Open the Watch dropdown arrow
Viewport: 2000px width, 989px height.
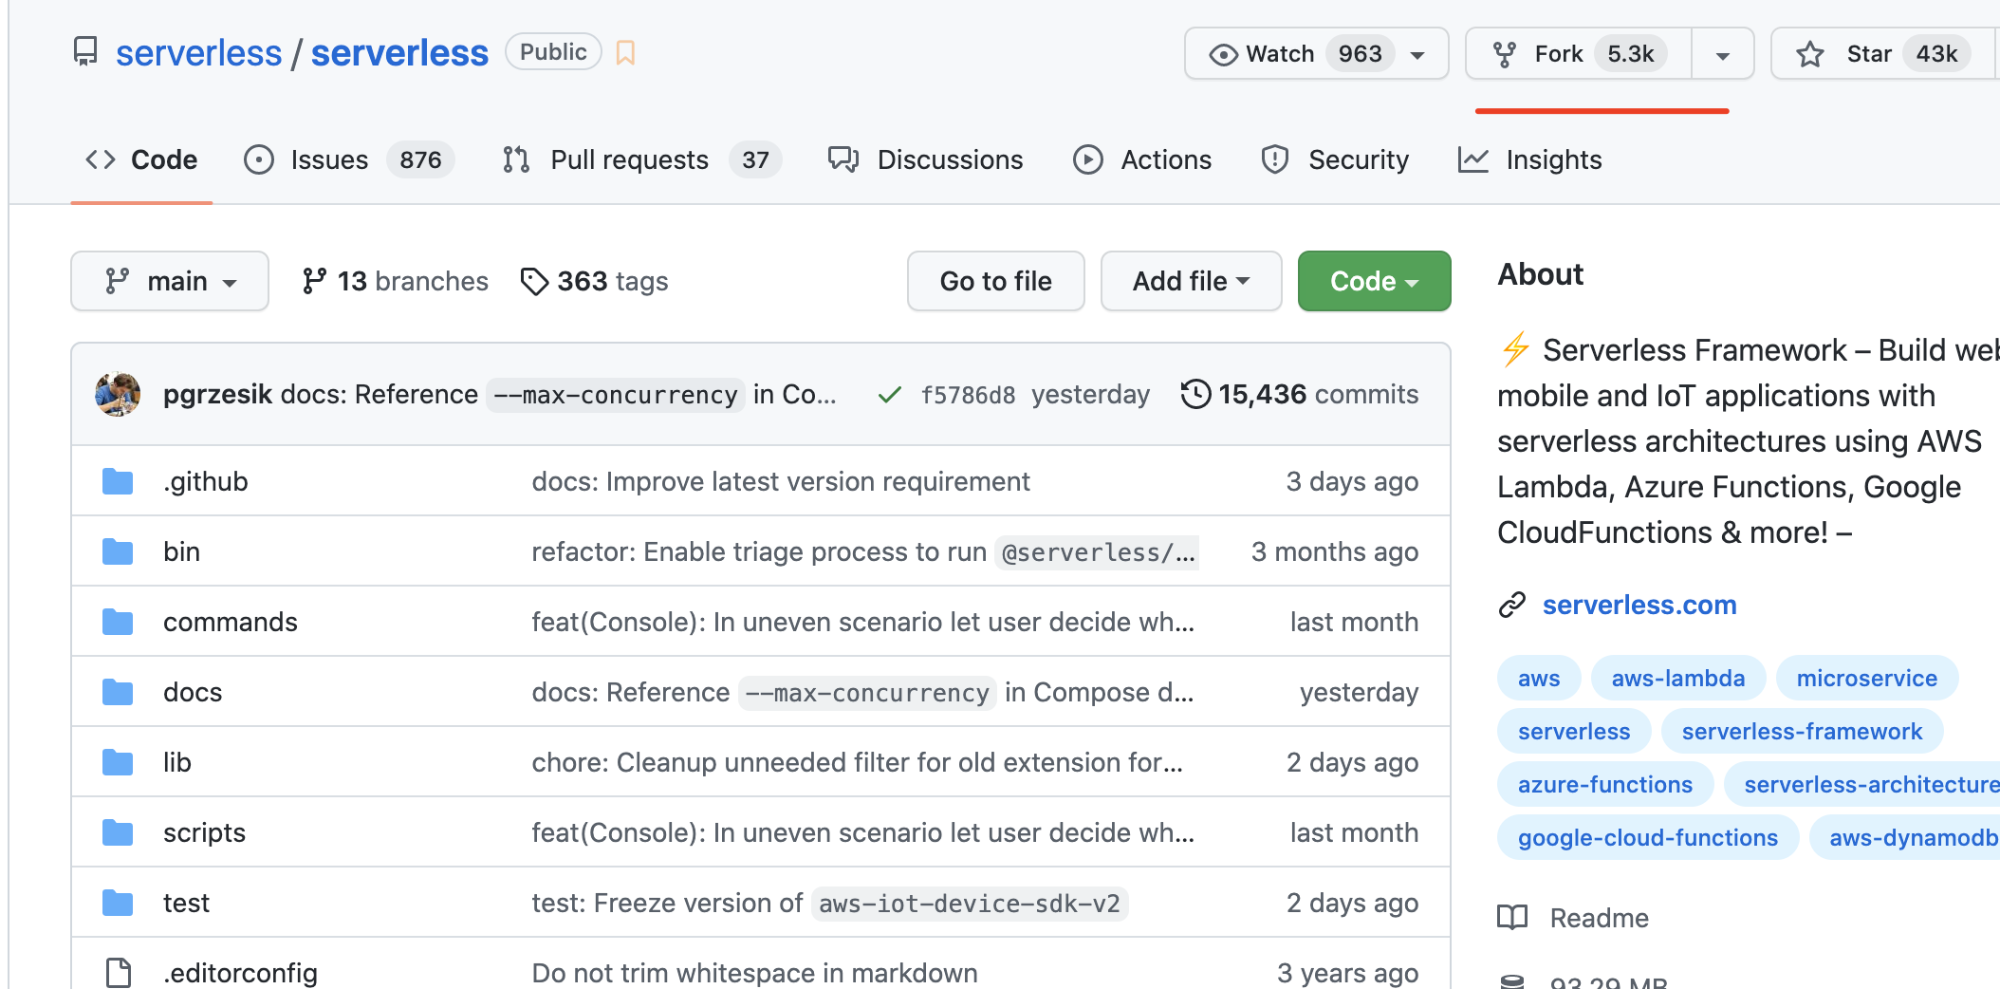pyautogui.click(x=1418, y=55)
